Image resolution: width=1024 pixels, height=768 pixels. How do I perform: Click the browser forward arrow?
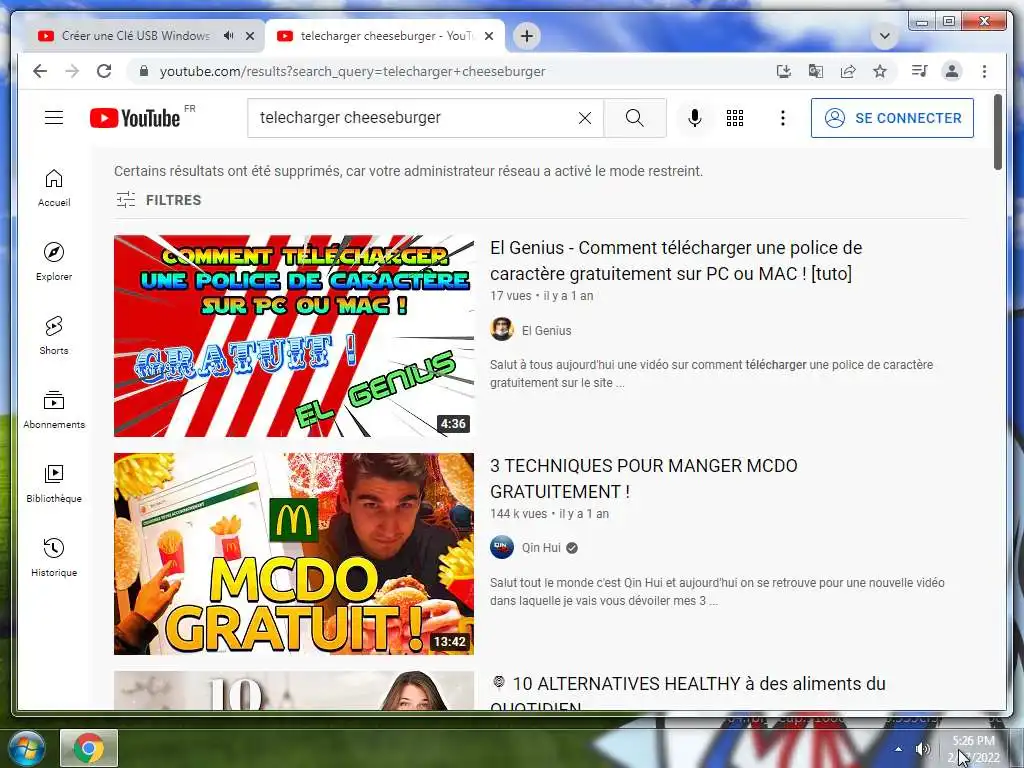[x=72, y=71]
